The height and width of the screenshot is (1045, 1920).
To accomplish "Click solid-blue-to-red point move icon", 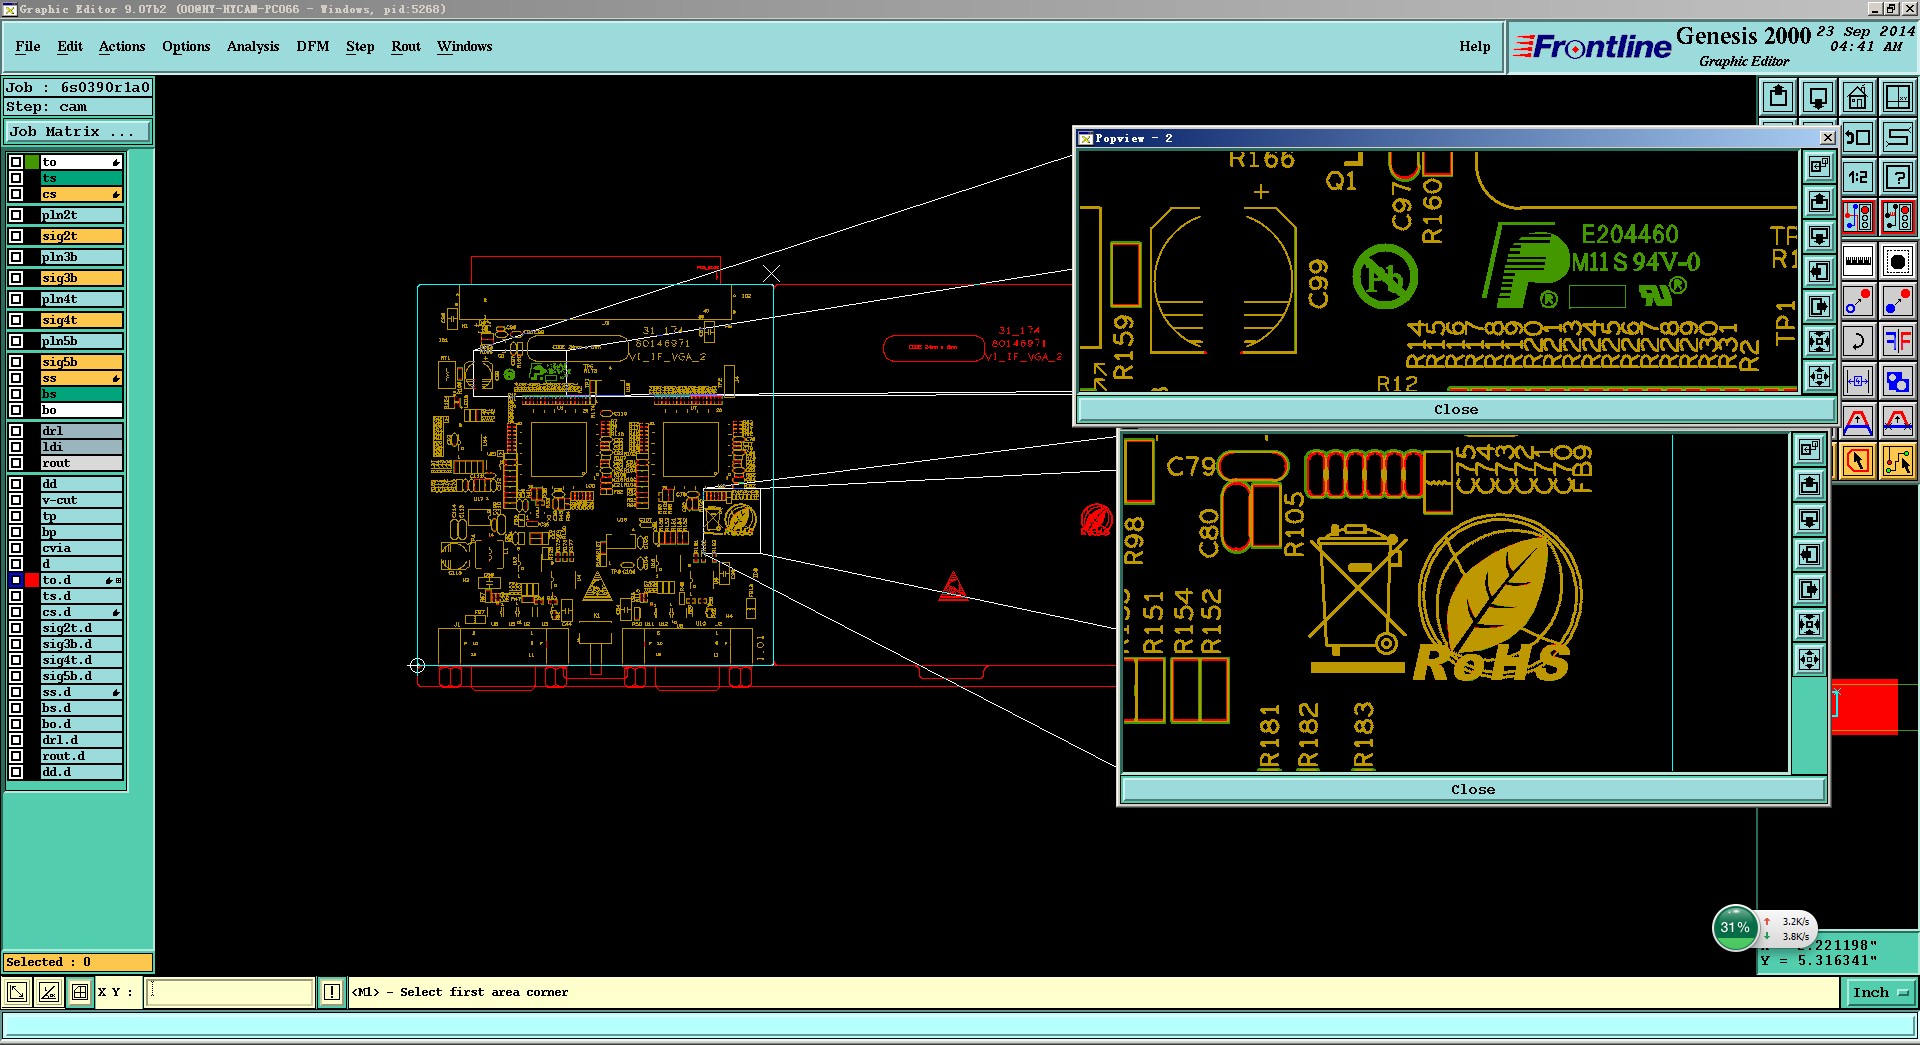I will coord(1897,301).
